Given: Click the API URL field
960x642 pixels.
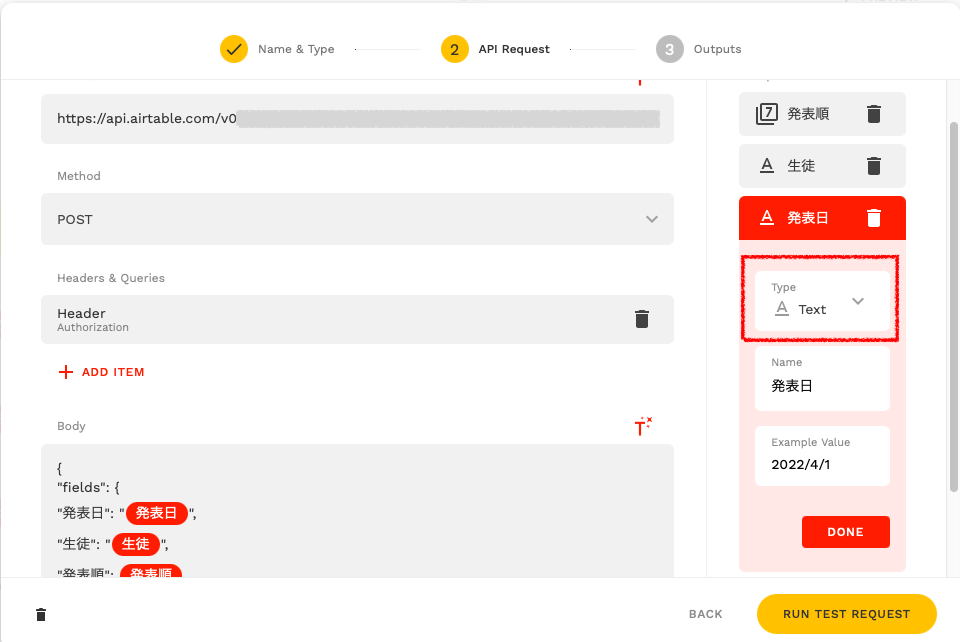Looking at the screenshot, I should pyautogui.click(x=358, y=119).
